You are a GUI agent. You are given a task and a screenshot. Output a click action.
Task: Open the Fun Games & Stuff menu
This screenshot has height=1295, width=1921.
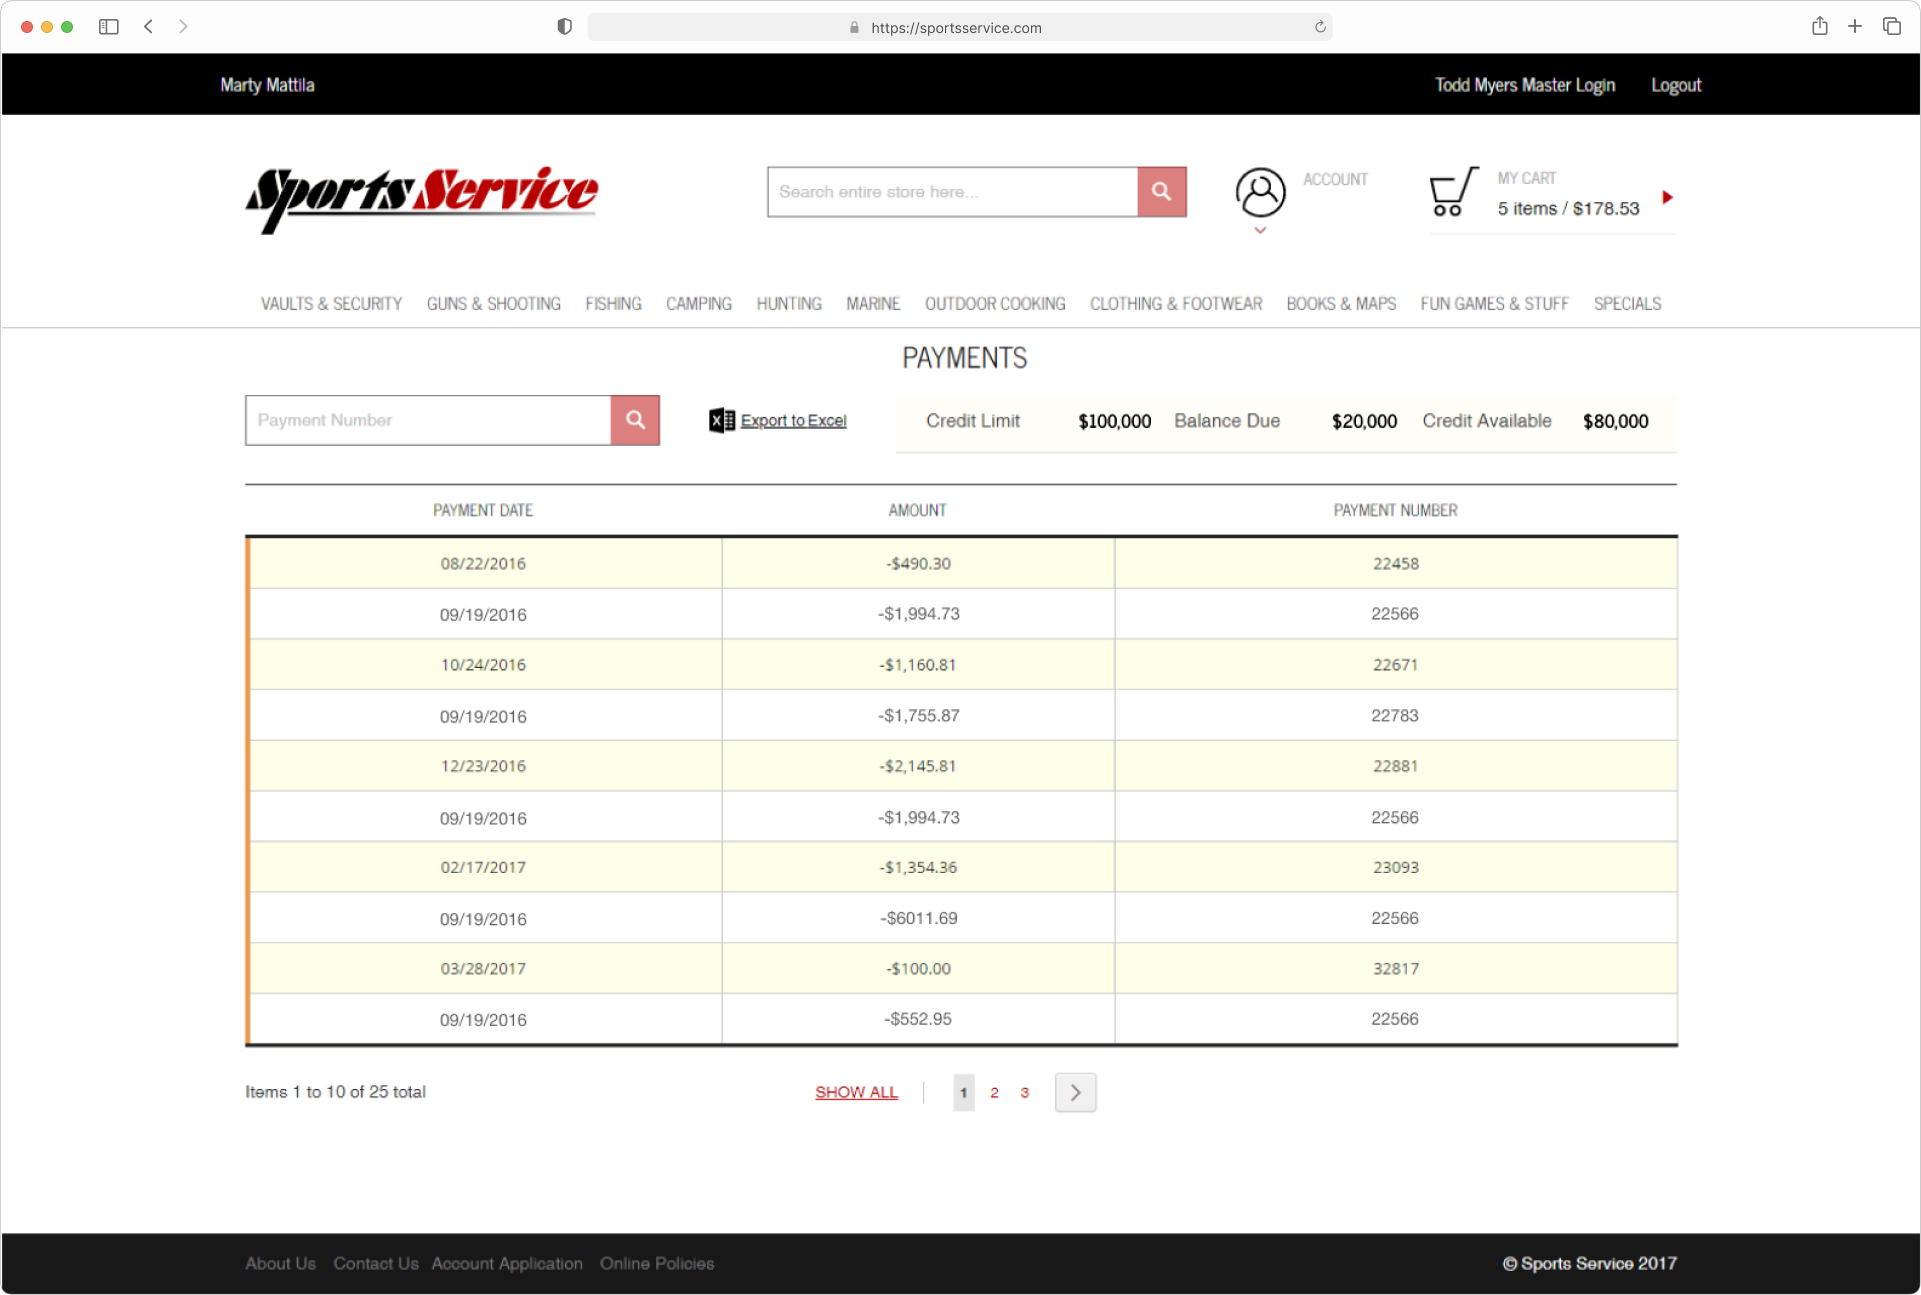tap(1494, 304)
